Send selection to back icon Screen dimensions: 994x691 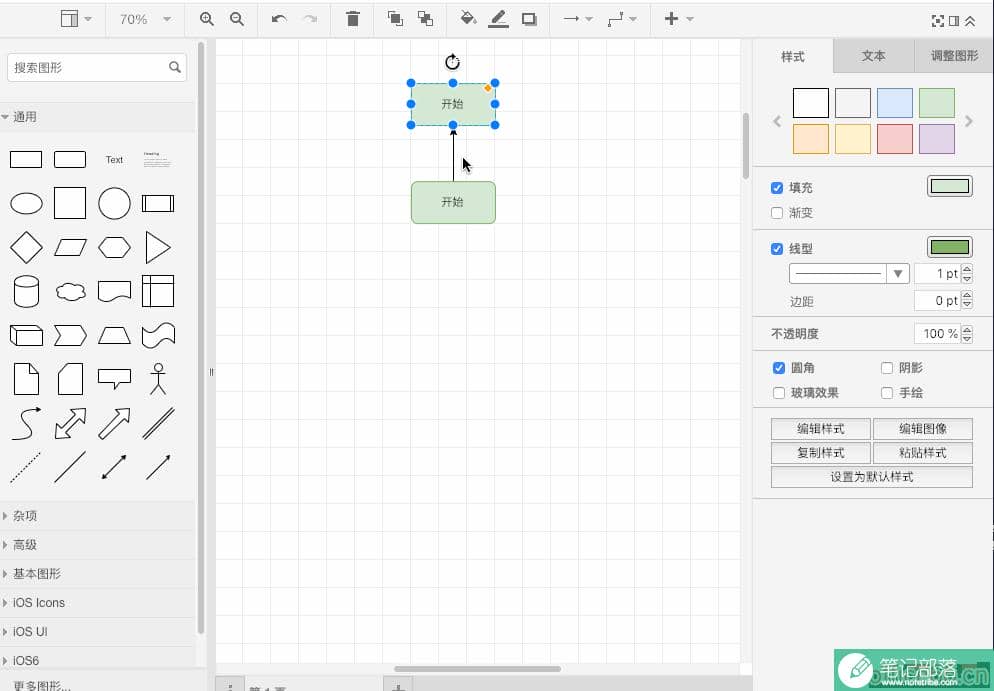(x=425, y=19)
